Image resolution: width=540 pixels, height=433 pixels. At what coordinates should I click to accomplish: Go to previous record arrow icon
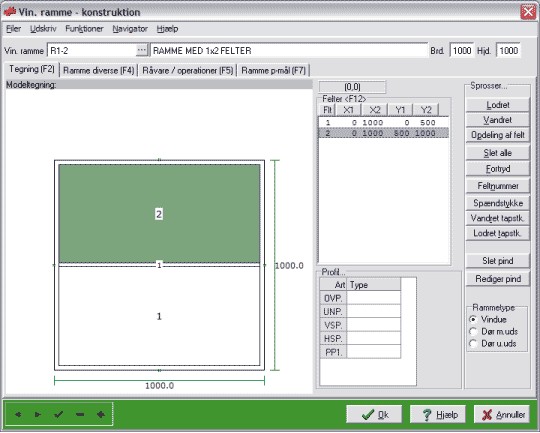pos(18,414)
